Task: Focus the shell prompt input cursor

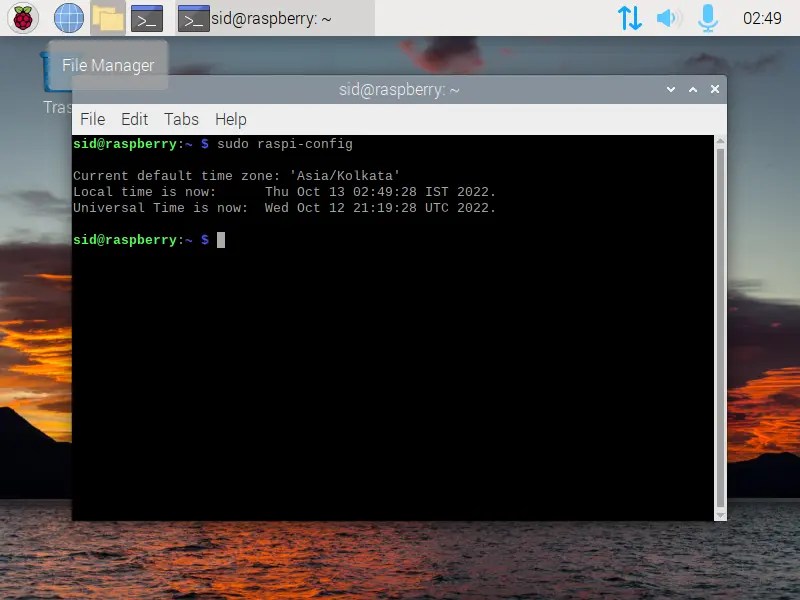Action: tap(219, 240)
